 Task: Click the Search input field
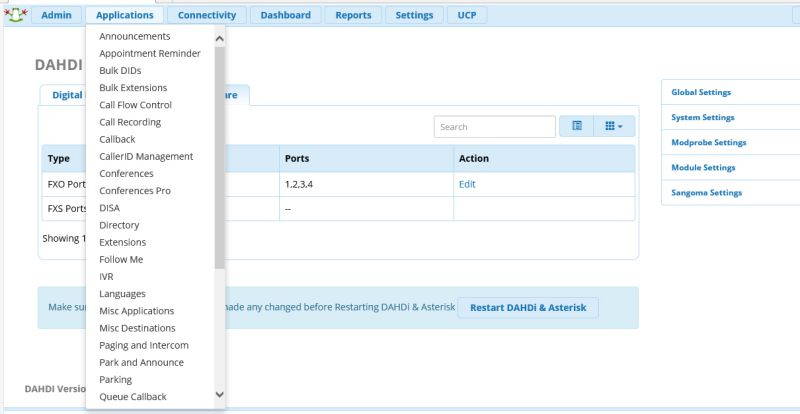[494, 127]
